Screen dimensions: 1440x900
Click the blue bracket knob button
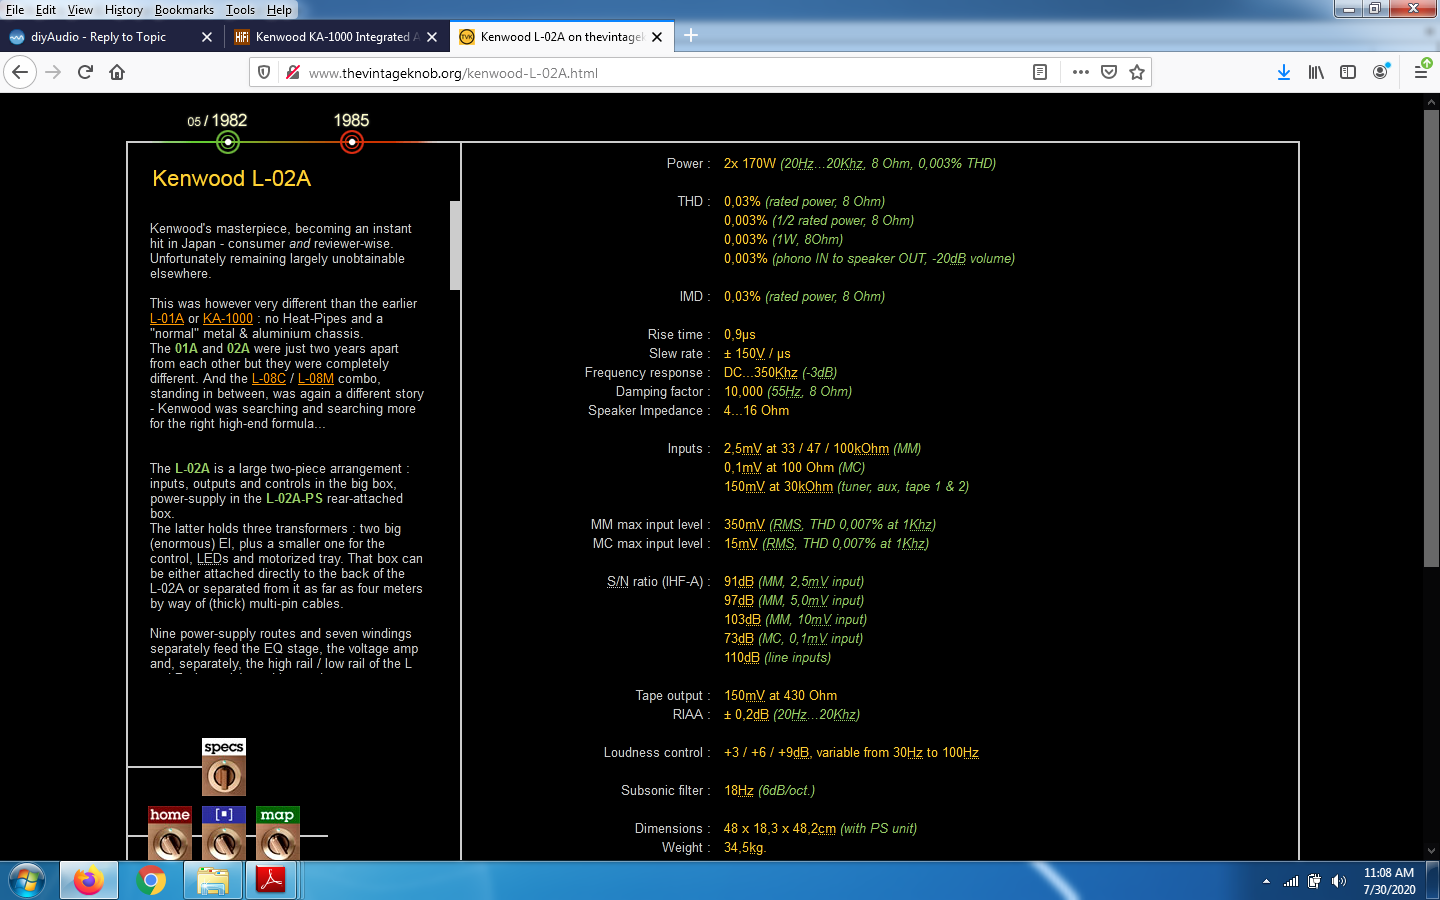click(224, 835)
